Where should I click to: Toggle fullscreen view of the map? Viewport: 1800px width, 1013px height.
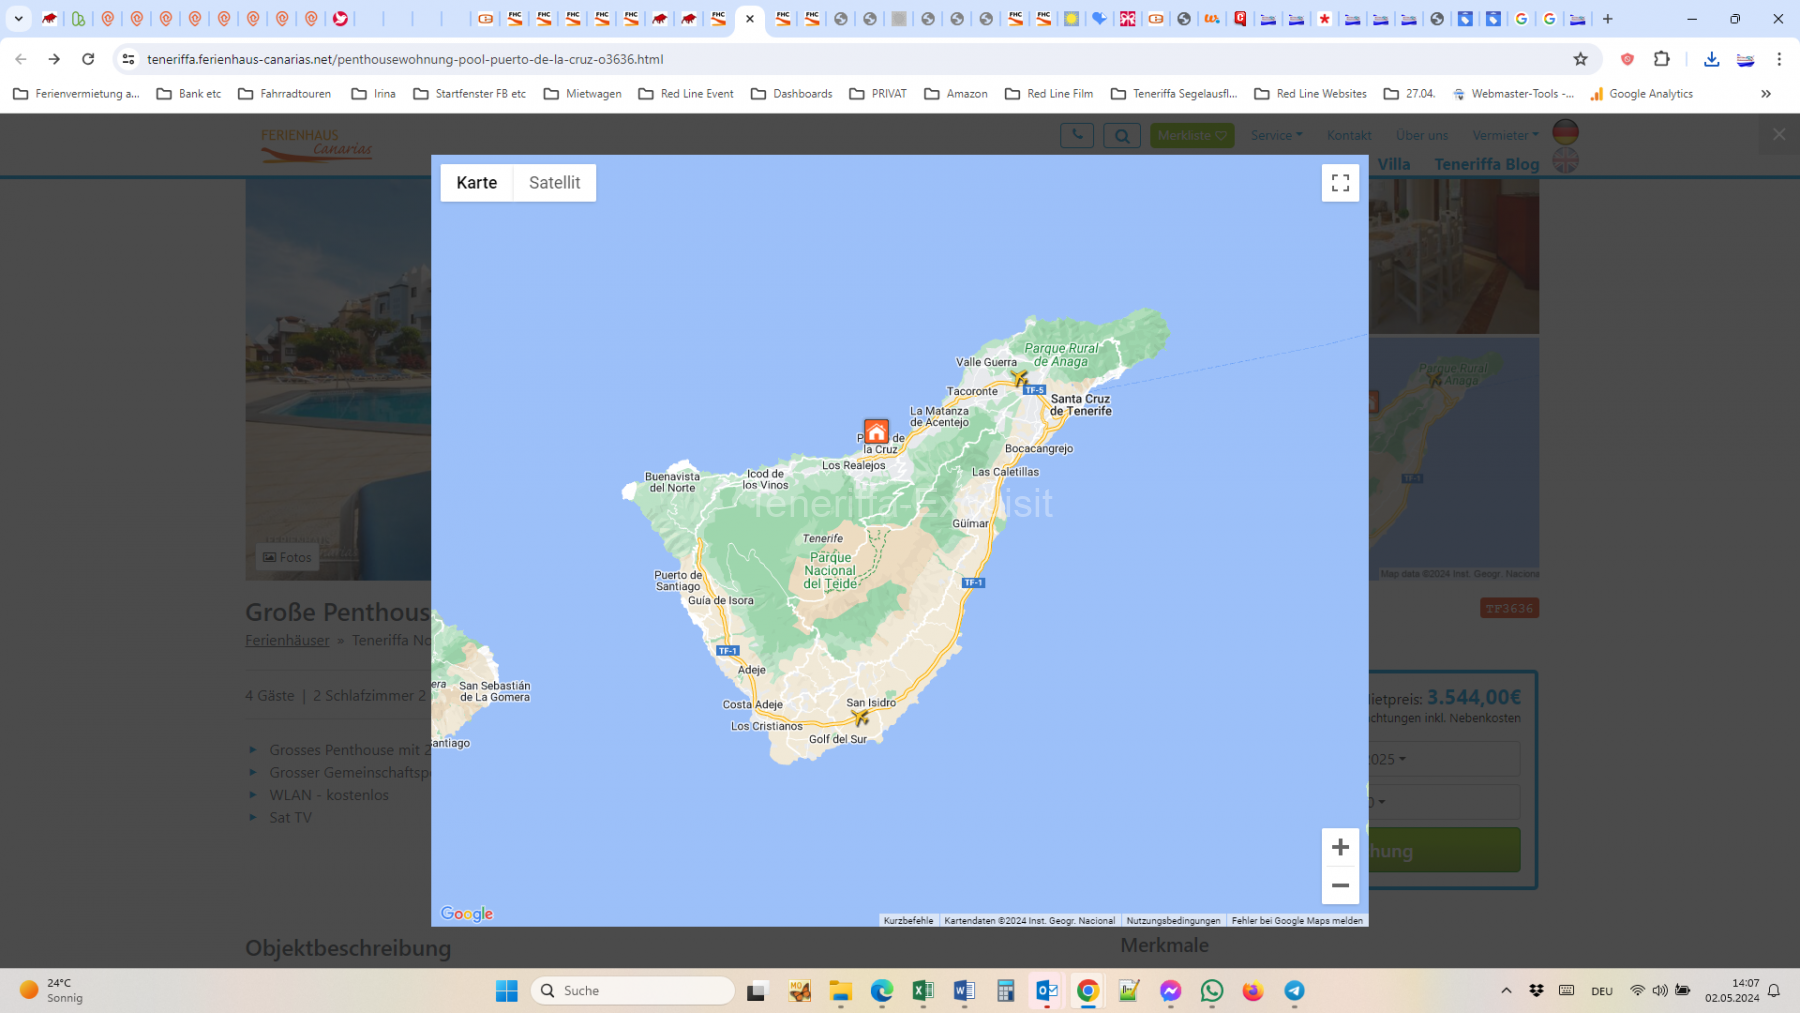(1340, 183)
